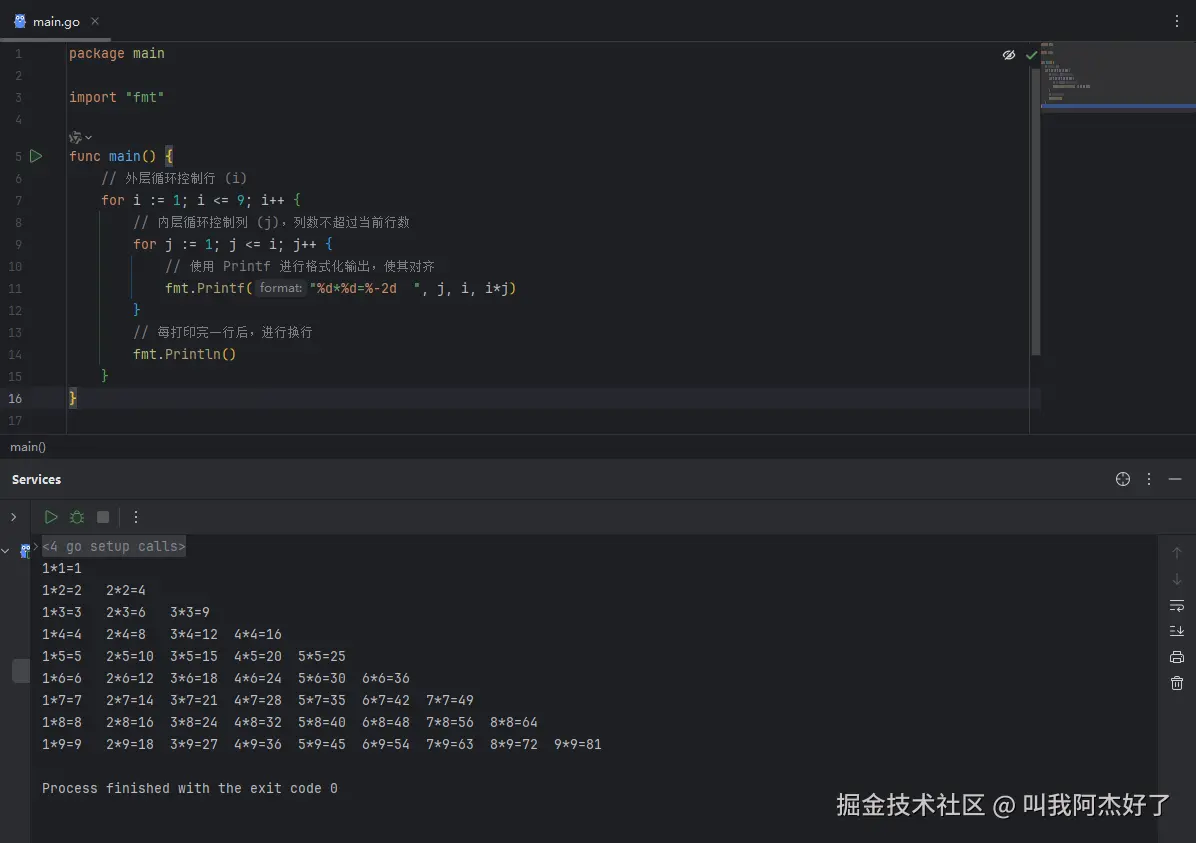Open Services toolbar more actions

pyautogui.click(x=136, y=517)
